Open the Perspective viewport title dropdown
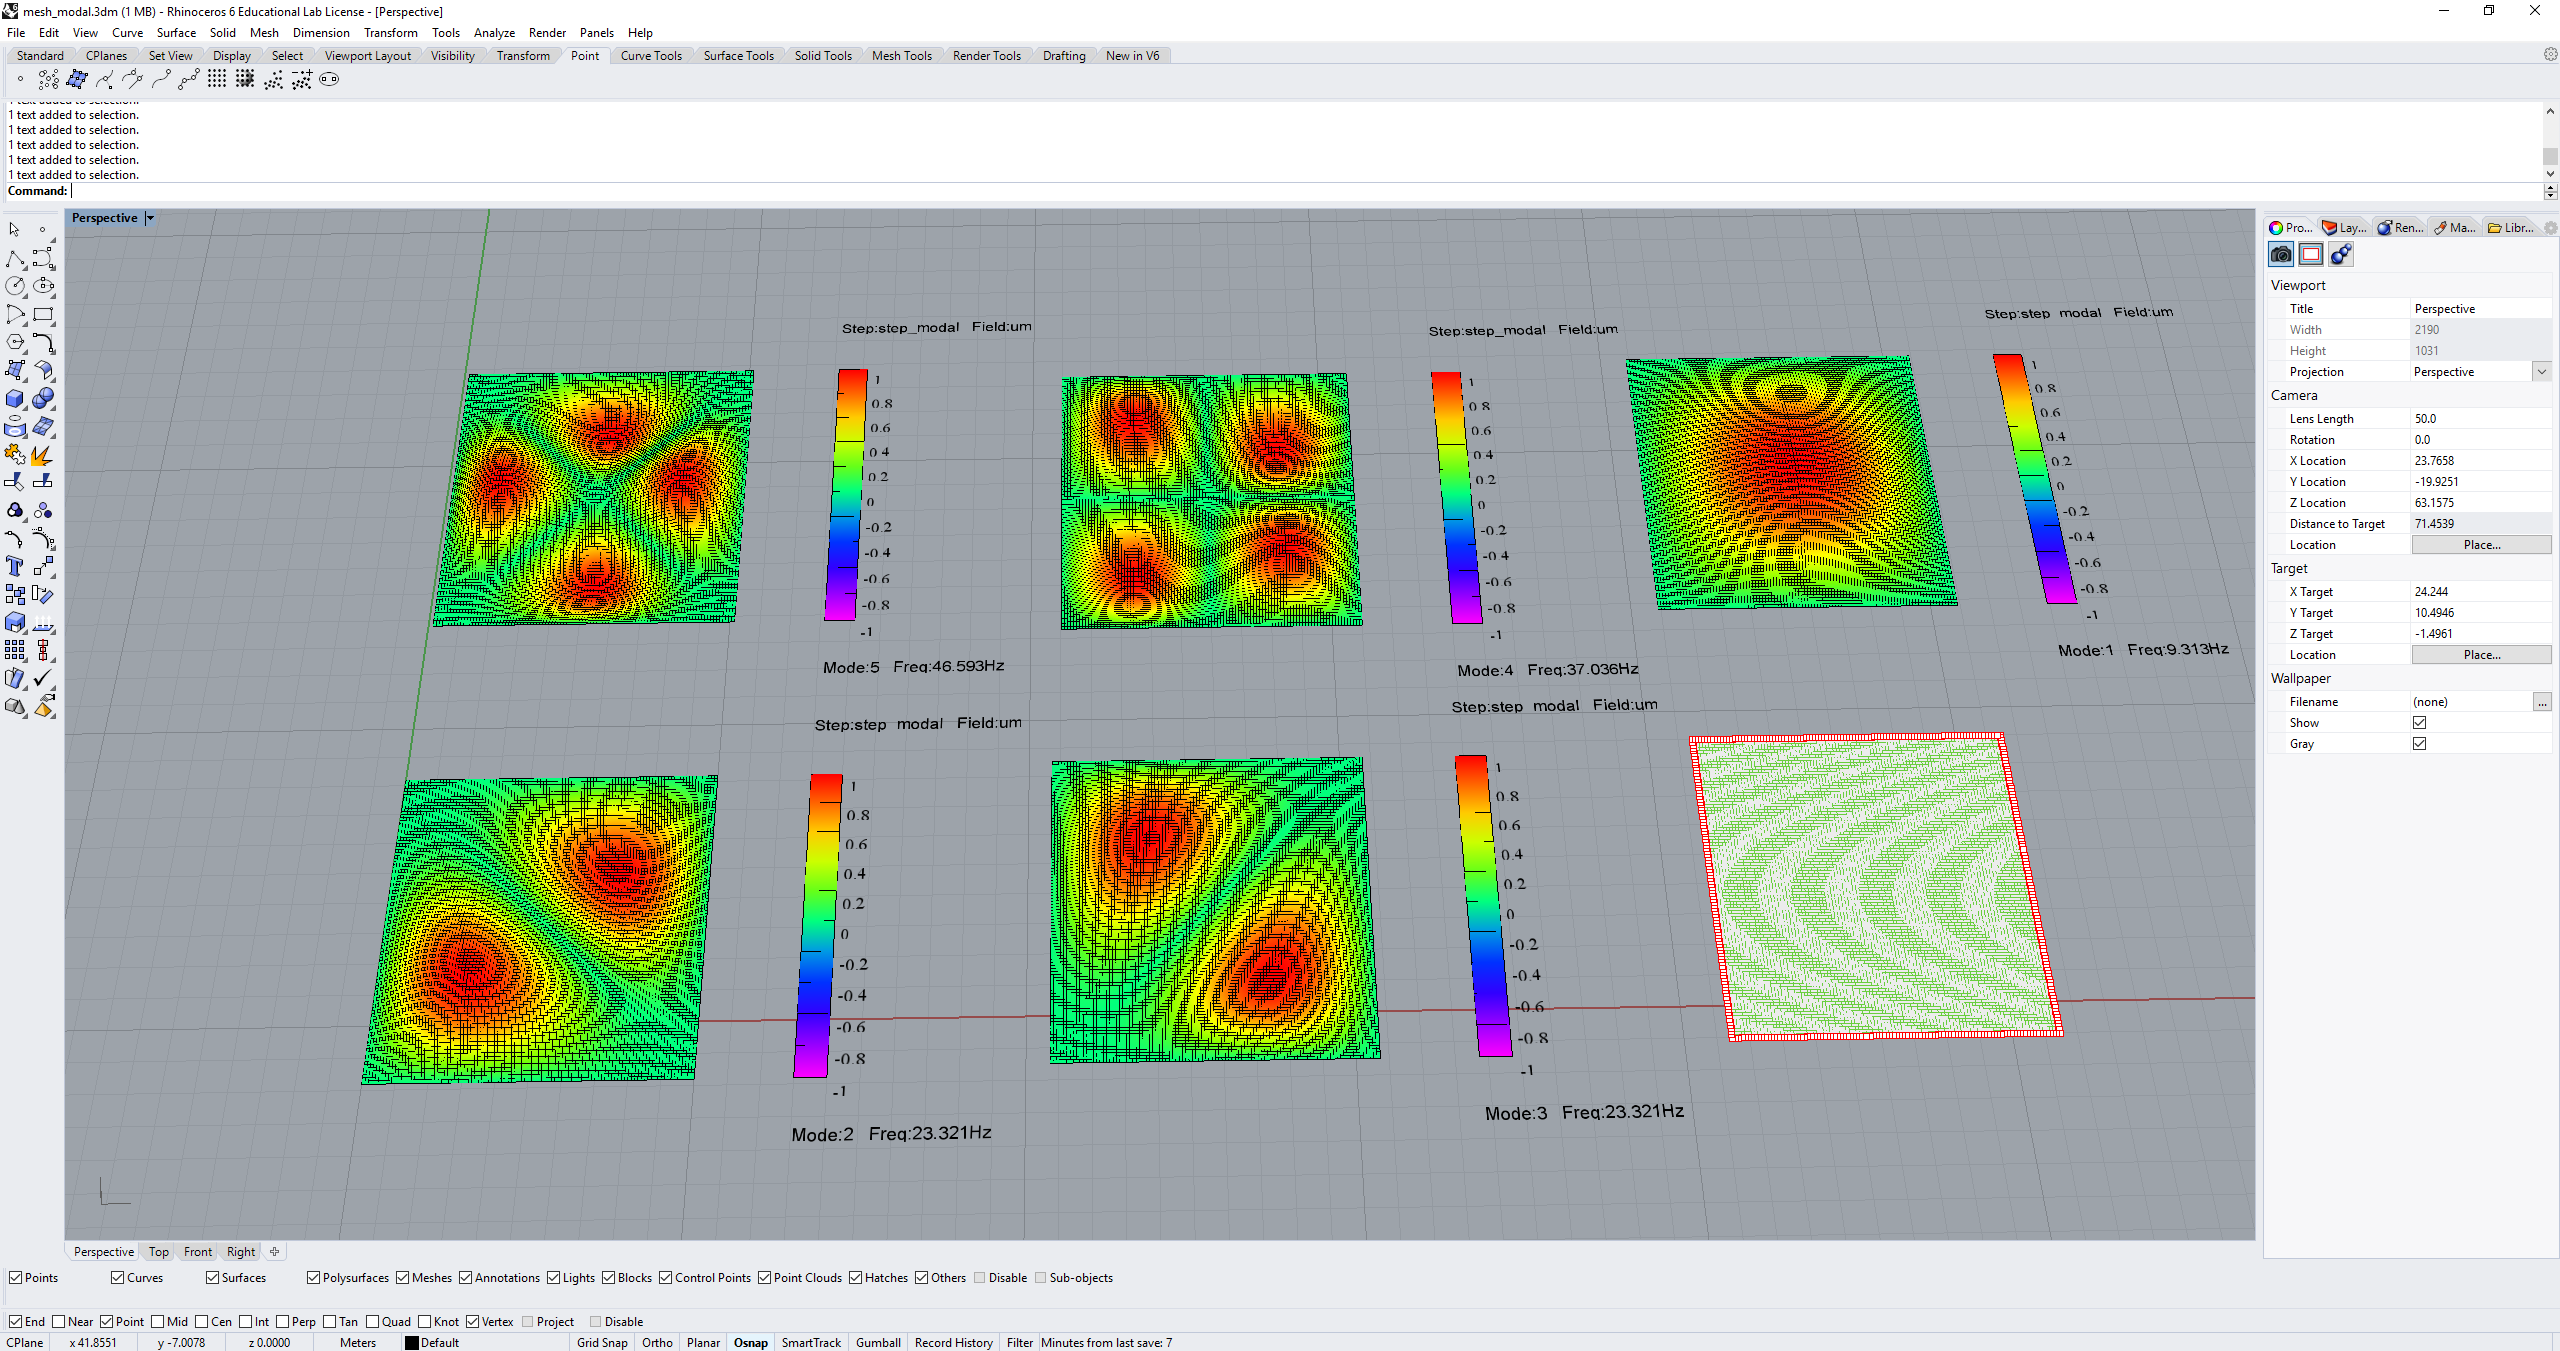 (150, 217)
